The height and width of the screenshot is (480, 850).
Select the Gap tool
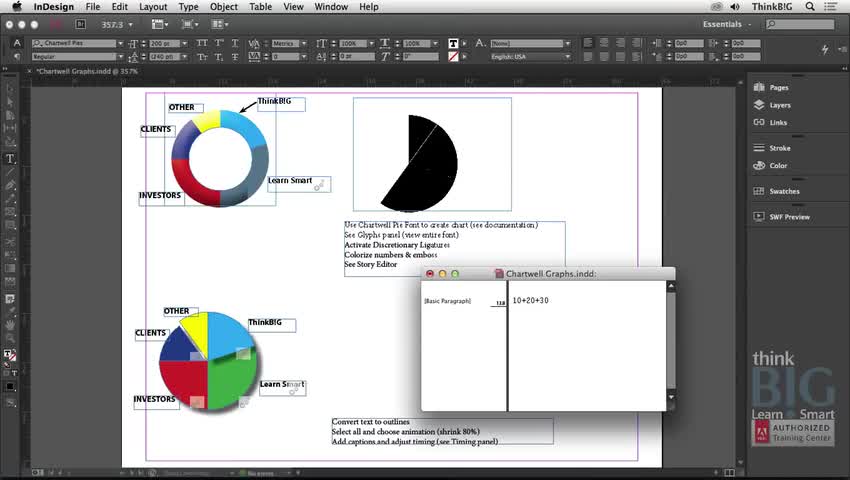pos(10,128)
